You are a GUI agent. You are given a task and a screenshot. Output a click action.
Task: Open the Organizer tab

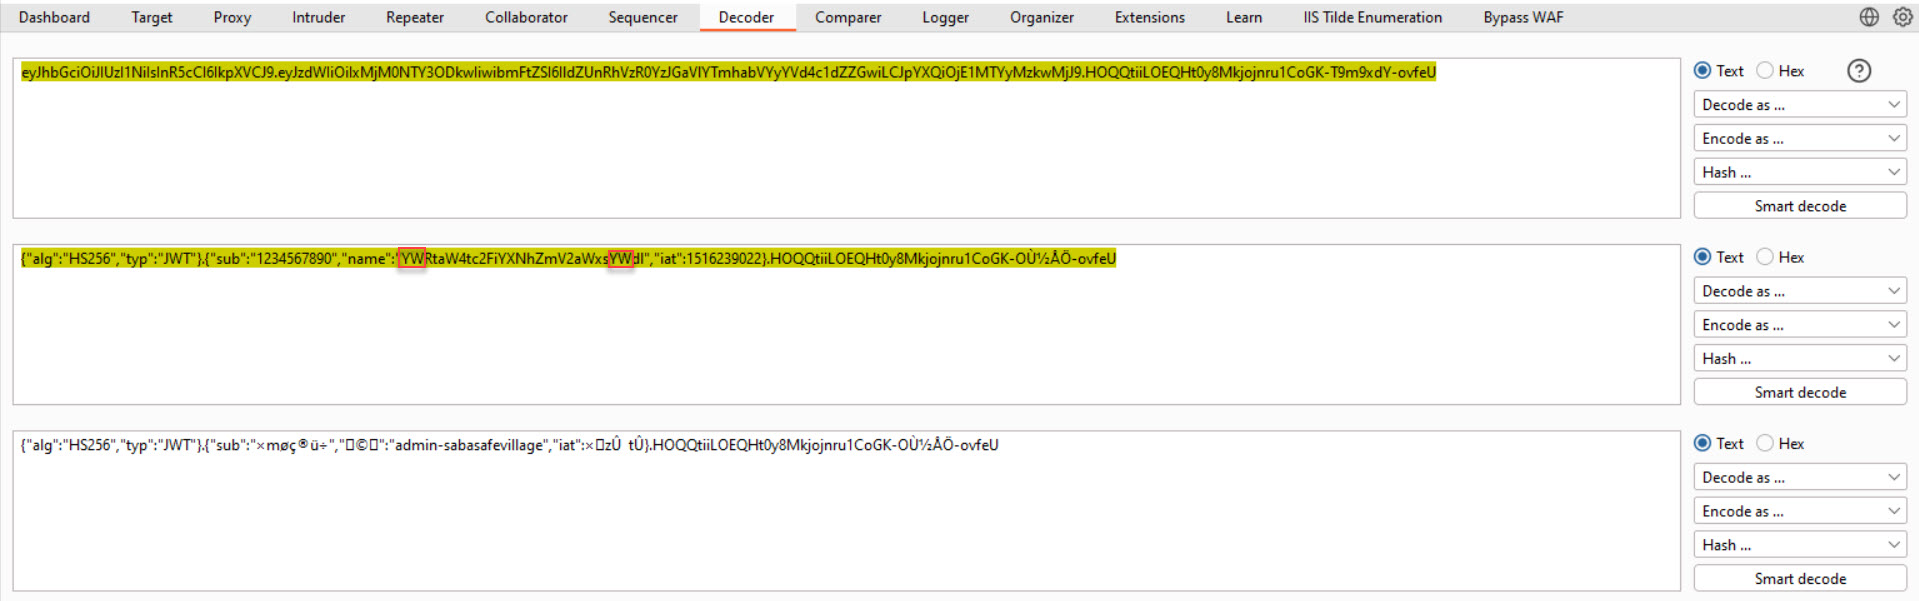pos(1042,17)
